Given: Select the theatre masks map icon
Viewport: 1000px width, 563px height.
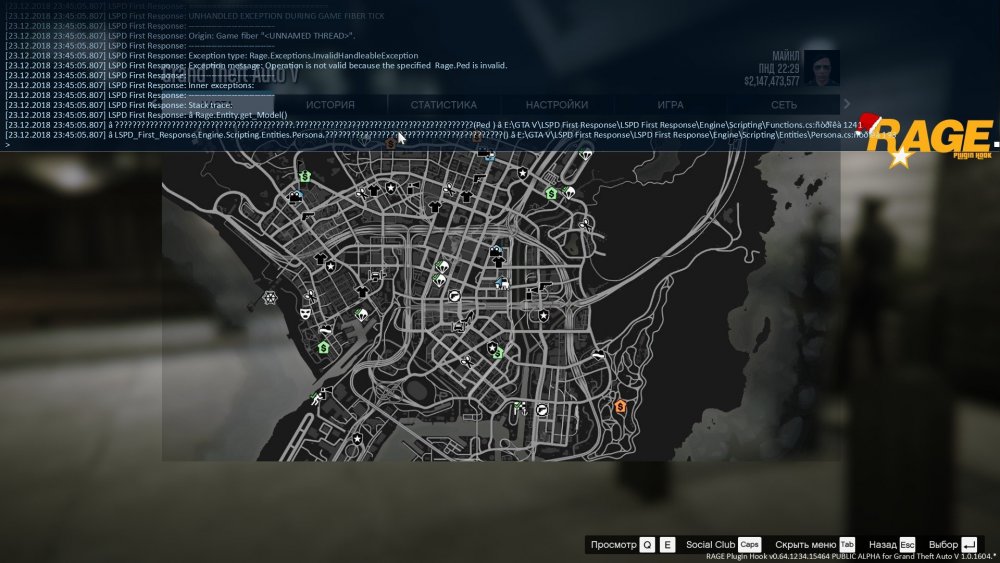Looking at the screenshot, I should (x=305, y=313).
